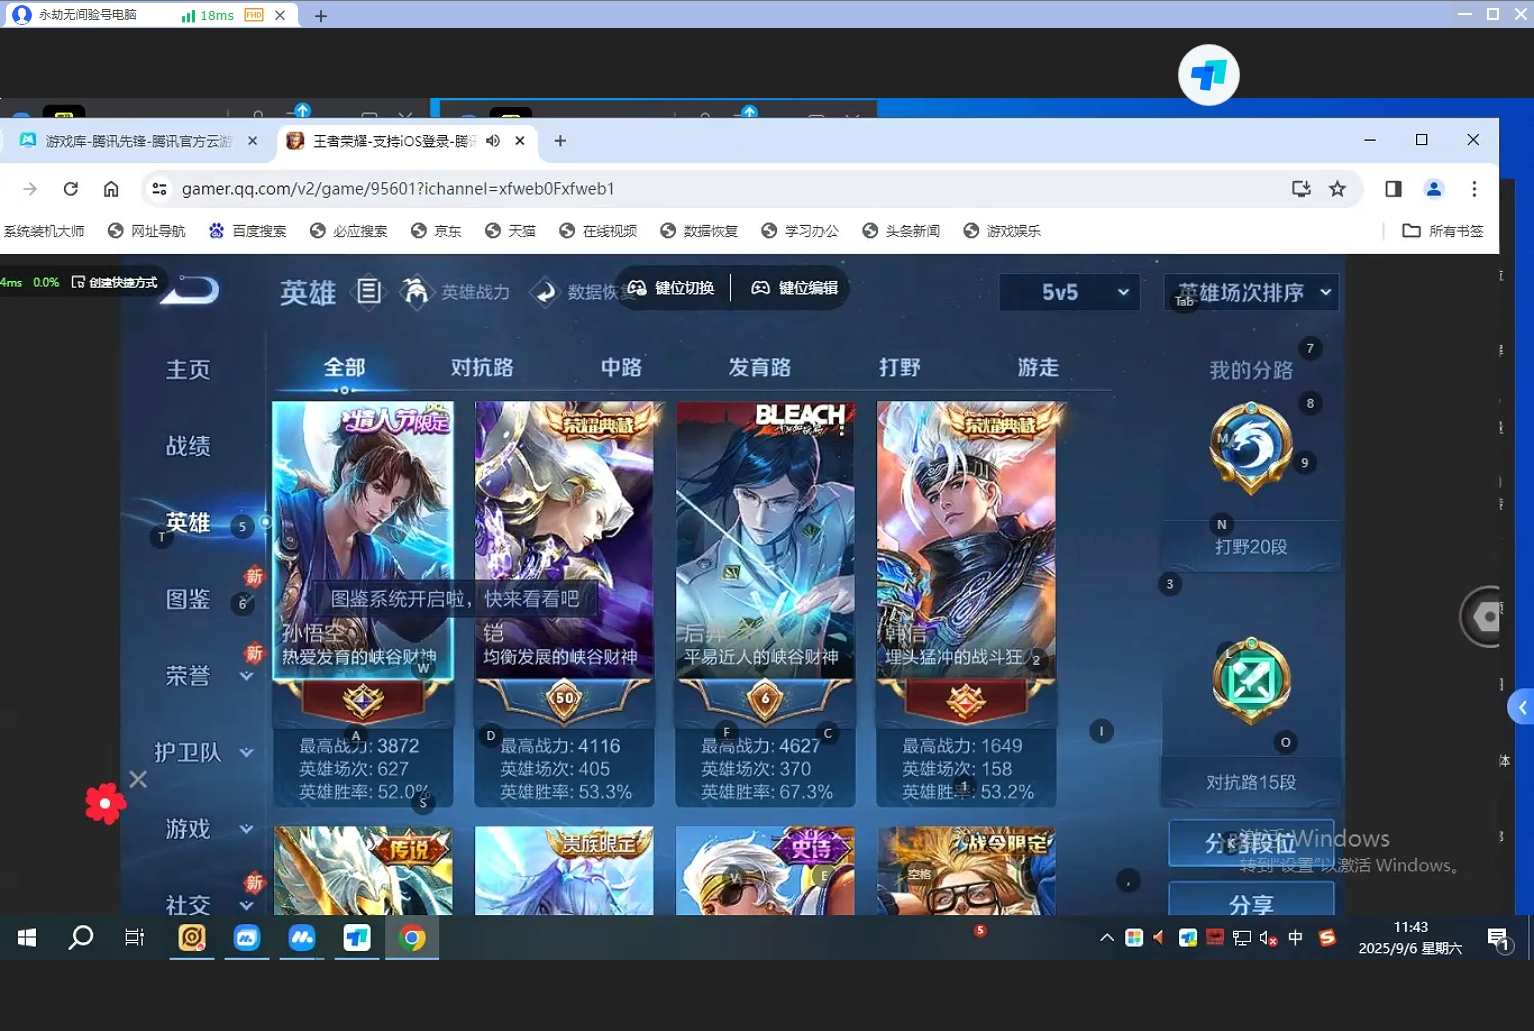Open 图鉴 in the sidebar
Screen dimensions: 1534x1031
[188, 599]
